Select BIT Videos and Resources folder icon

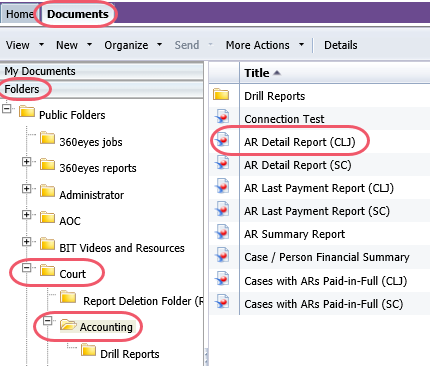[x=47, y=244]
